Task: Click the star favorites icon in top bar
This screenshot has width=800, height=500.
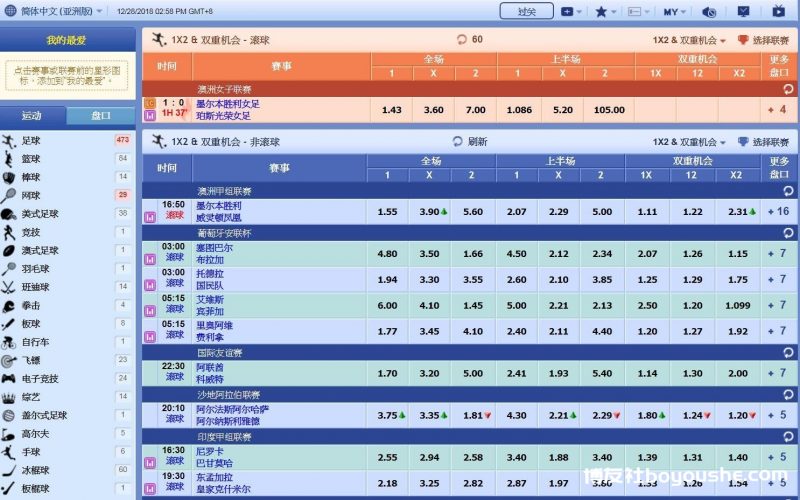Action: pyautogui.click(x=601, y=12)
